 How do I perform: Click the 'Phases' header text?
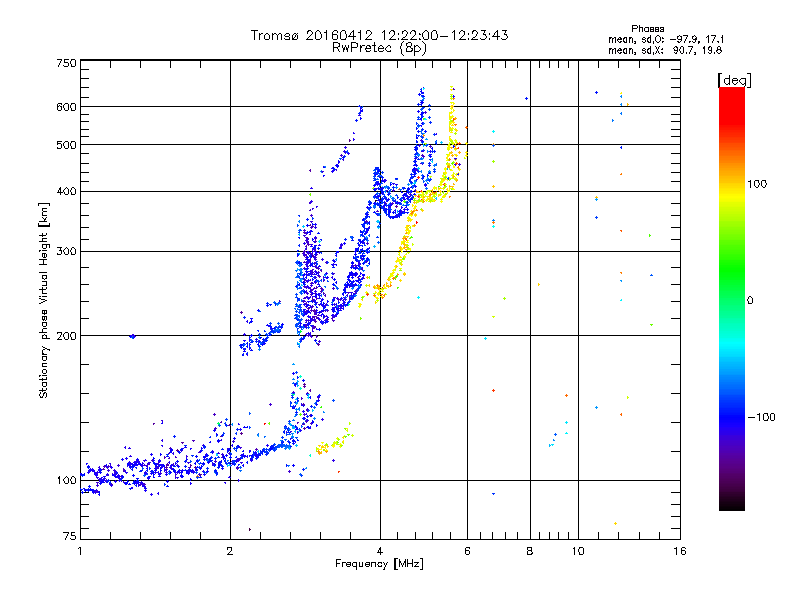[647, 29]
